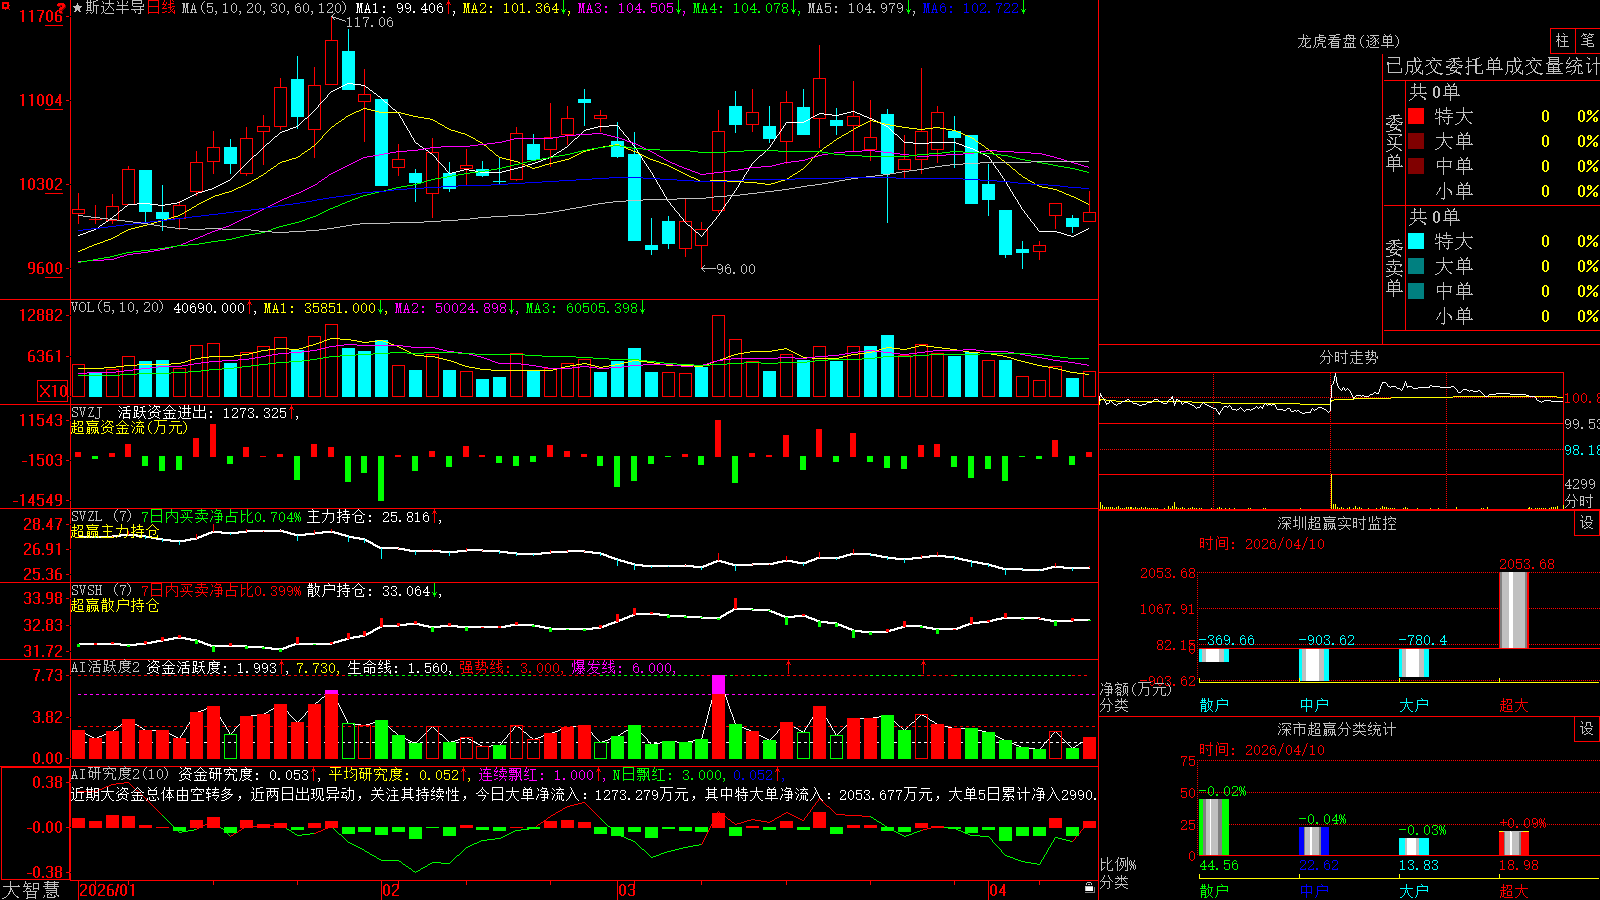Click the 96.00 low price annotation

(735, 269)
